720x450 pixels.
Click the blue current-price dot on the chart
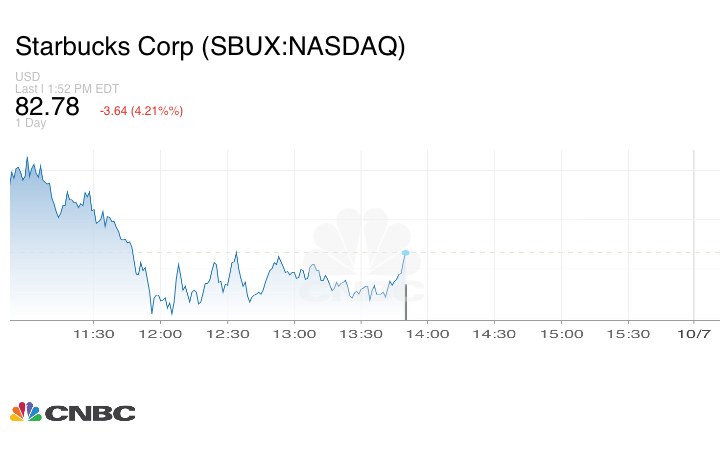(405, 253)
